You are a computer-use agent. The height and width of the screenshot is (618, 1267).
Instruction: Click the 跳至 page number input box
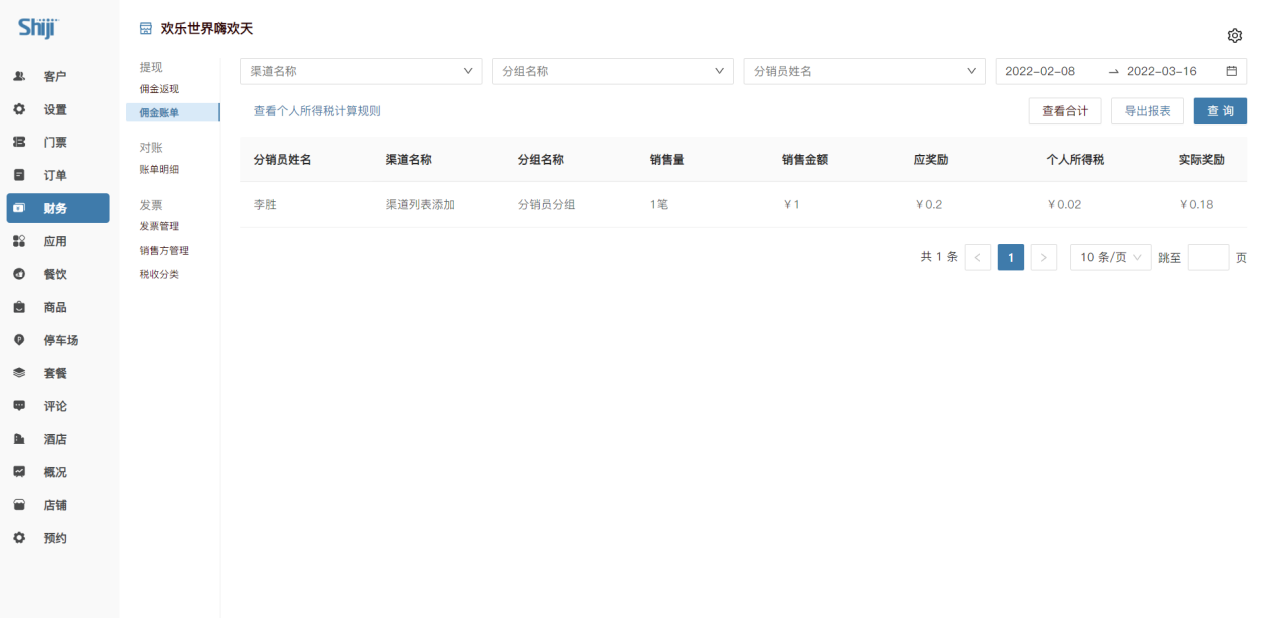click(x=1207, y=257)
